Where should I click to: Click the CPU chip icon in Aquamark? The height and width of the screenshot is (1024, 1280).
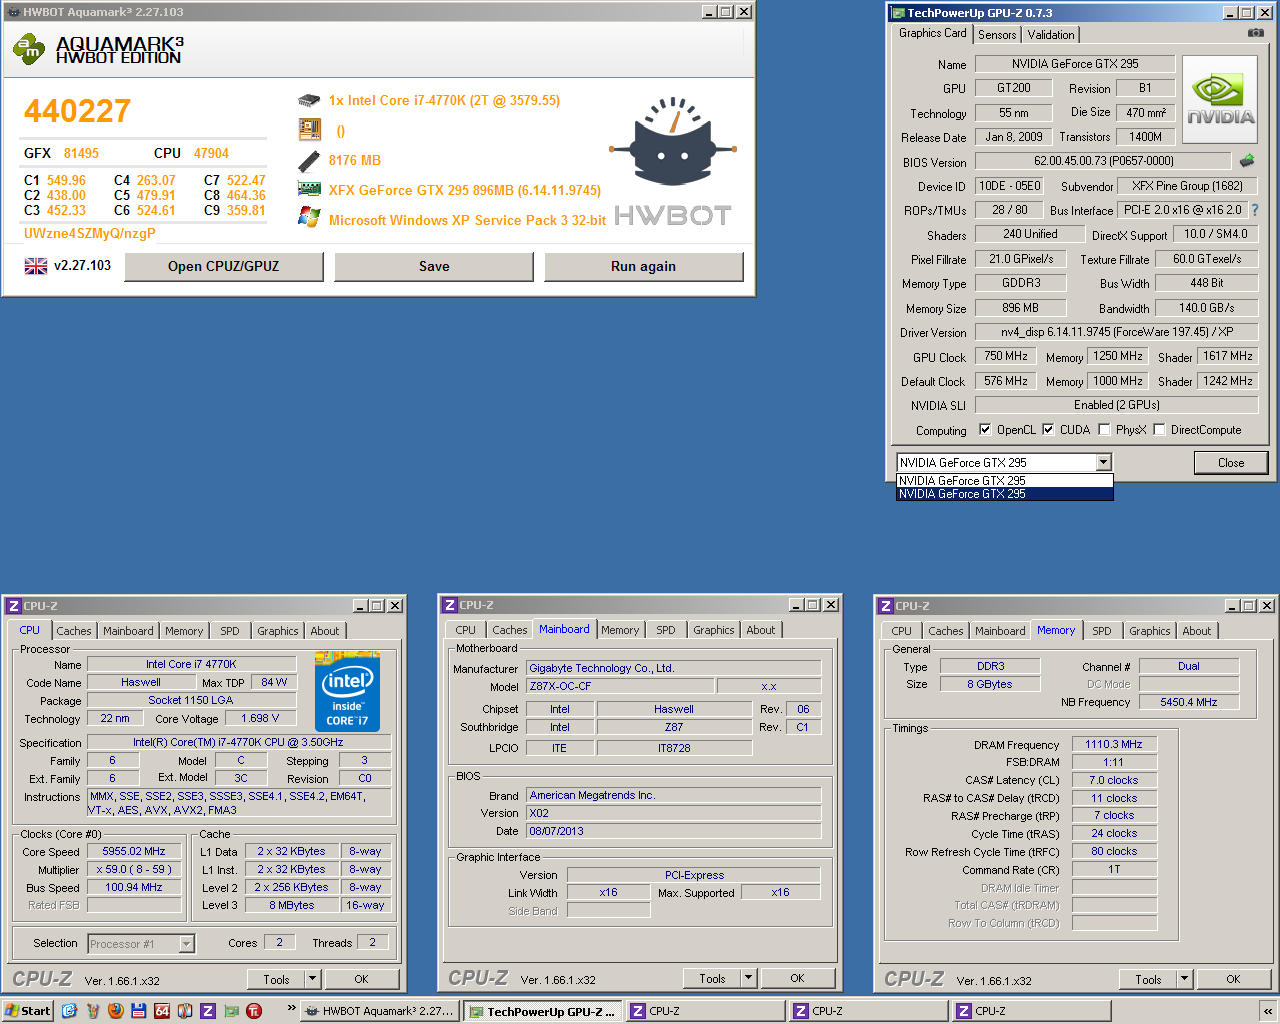point(309,100)
